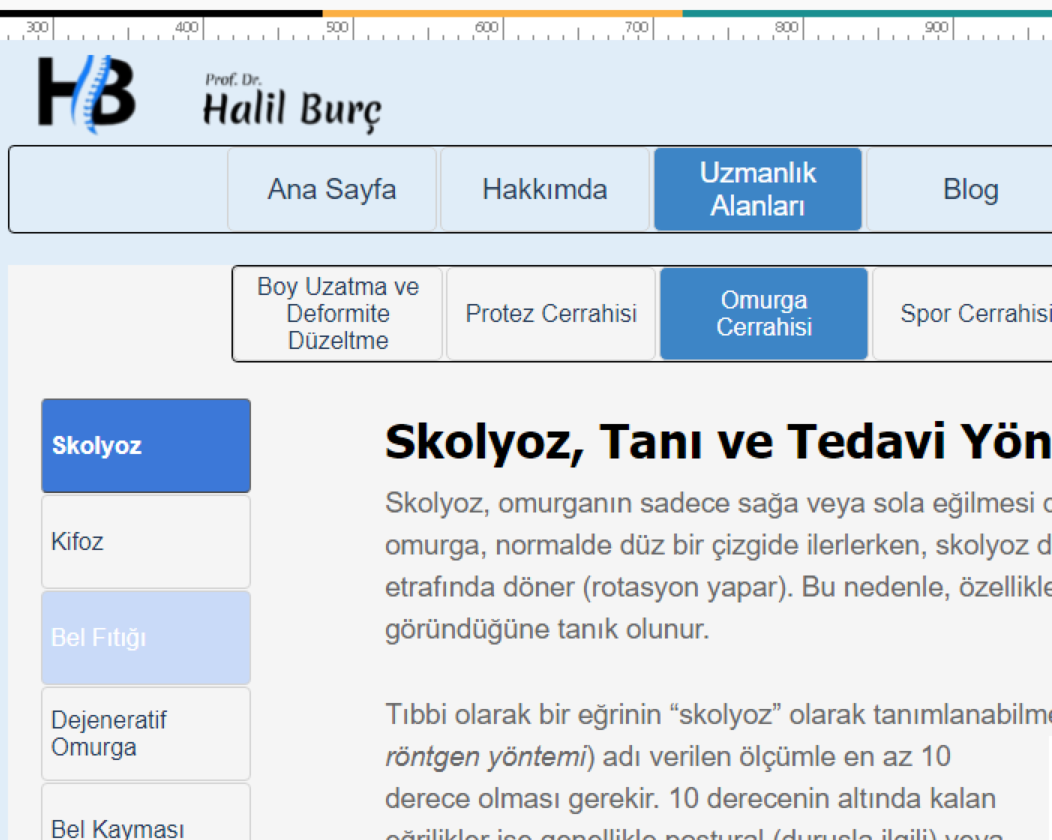Screen dimensions: 1052x840
Task: Go to the Ana Sayfa page
Action: [332, 190]
